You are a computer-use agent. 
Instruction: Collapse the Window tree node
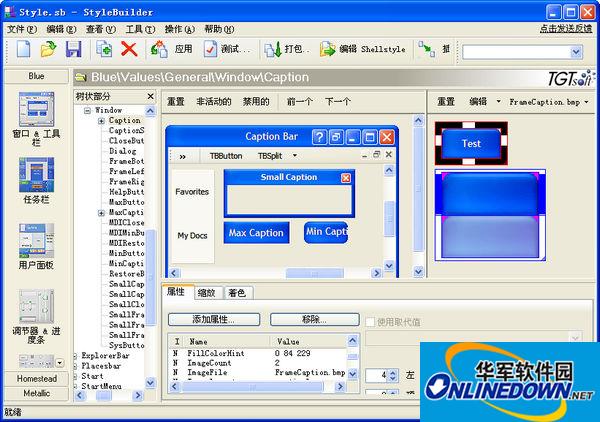(x=88, y=111)
